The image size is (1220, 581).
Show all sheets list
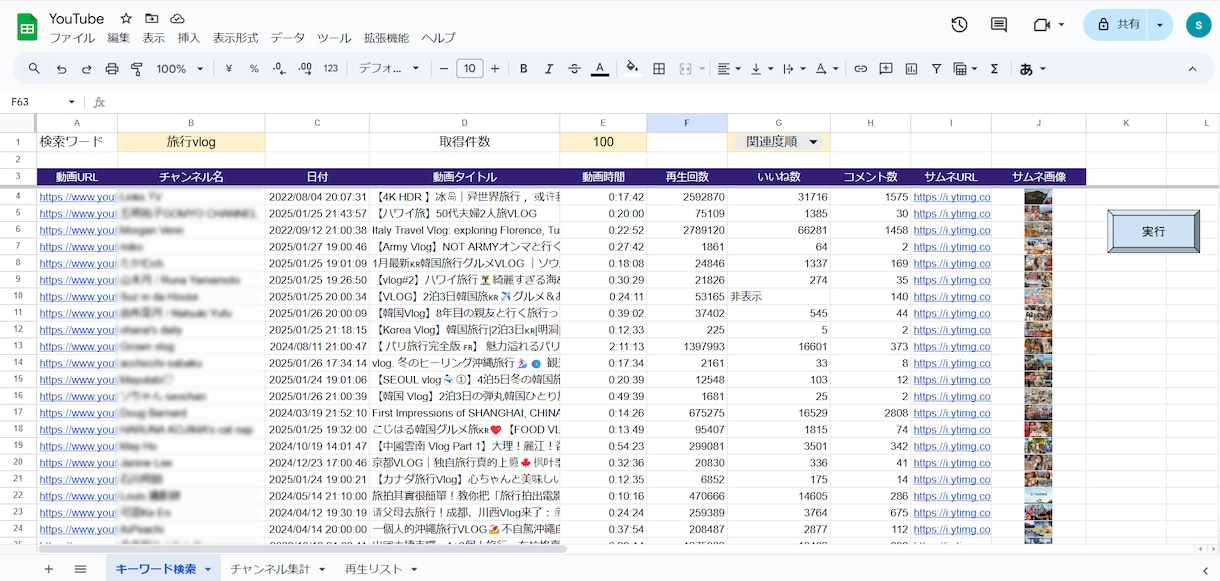pyautogui.click(x=81, y=569)
